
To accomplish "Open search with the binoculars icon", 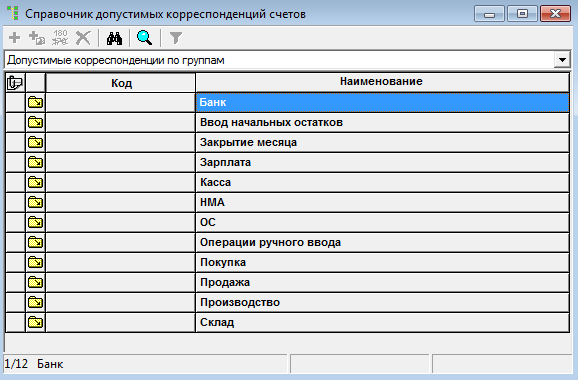I will pyautogui.click(x=114, y=38).
